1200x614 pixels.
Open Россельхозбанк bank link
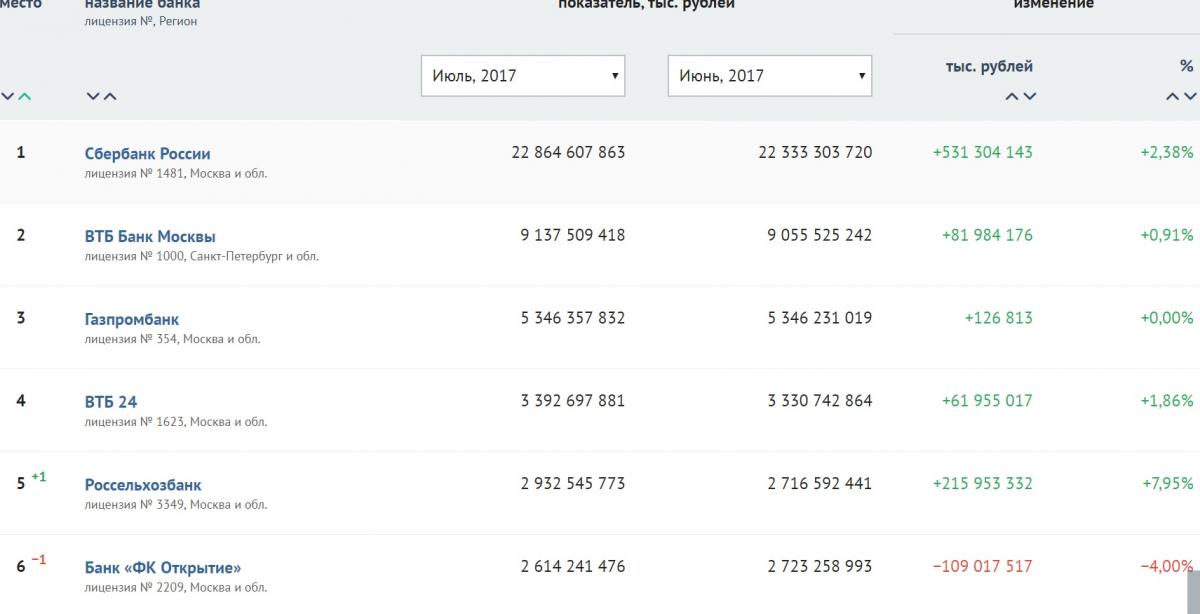(x=143, y=485)
